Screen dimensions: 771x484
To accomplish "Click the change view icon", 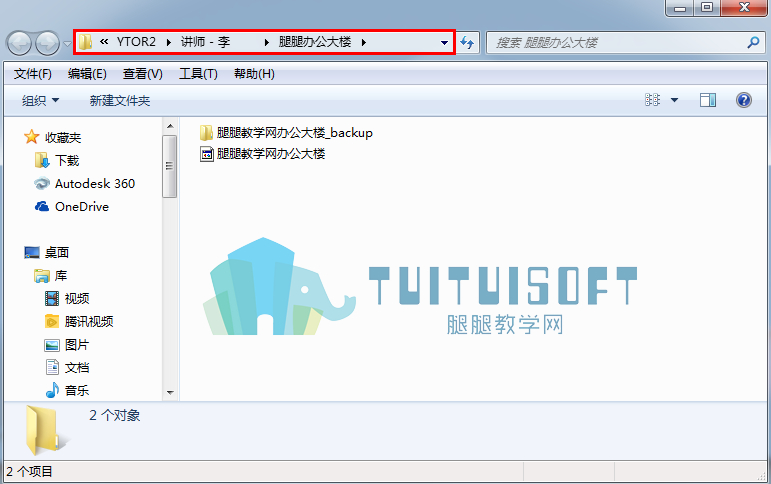I will tap(652, 100).
